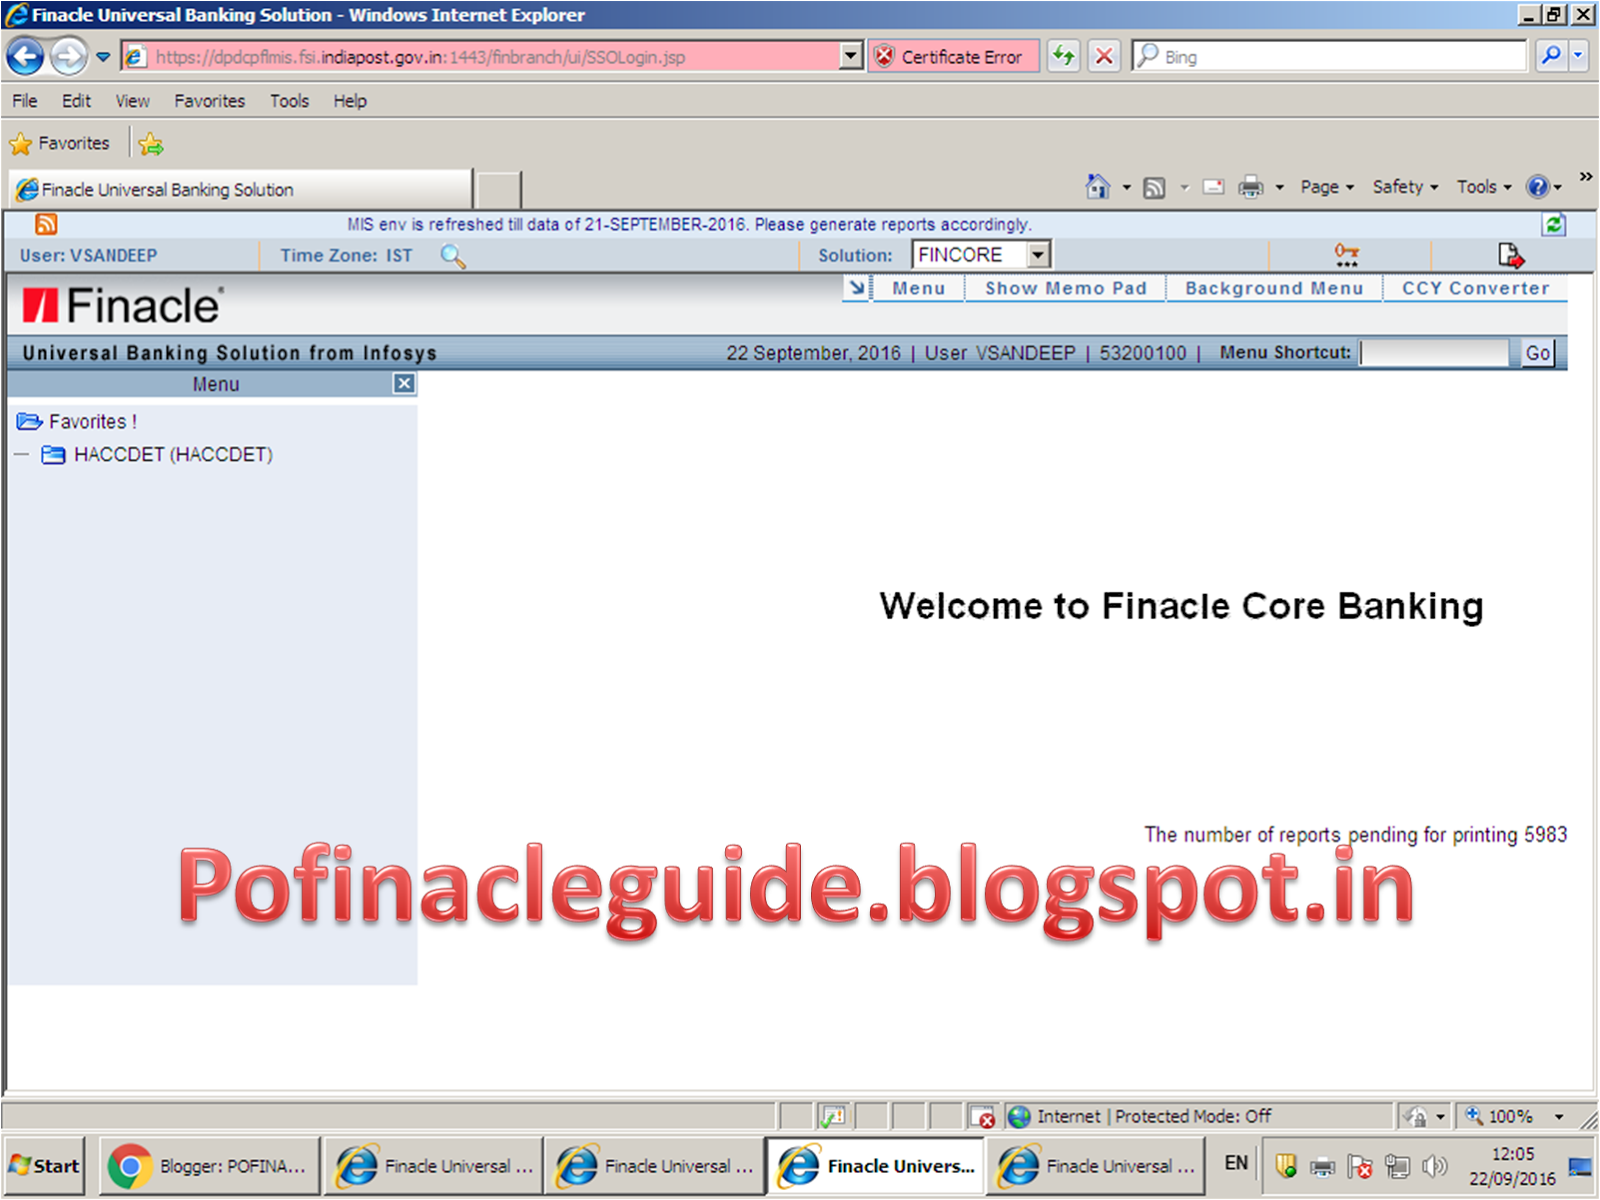Click the Menu link in Finacle toolbar
The height and width of the screenshot is (1200, 1600).
pyautogui.click(x=918, y=288)
